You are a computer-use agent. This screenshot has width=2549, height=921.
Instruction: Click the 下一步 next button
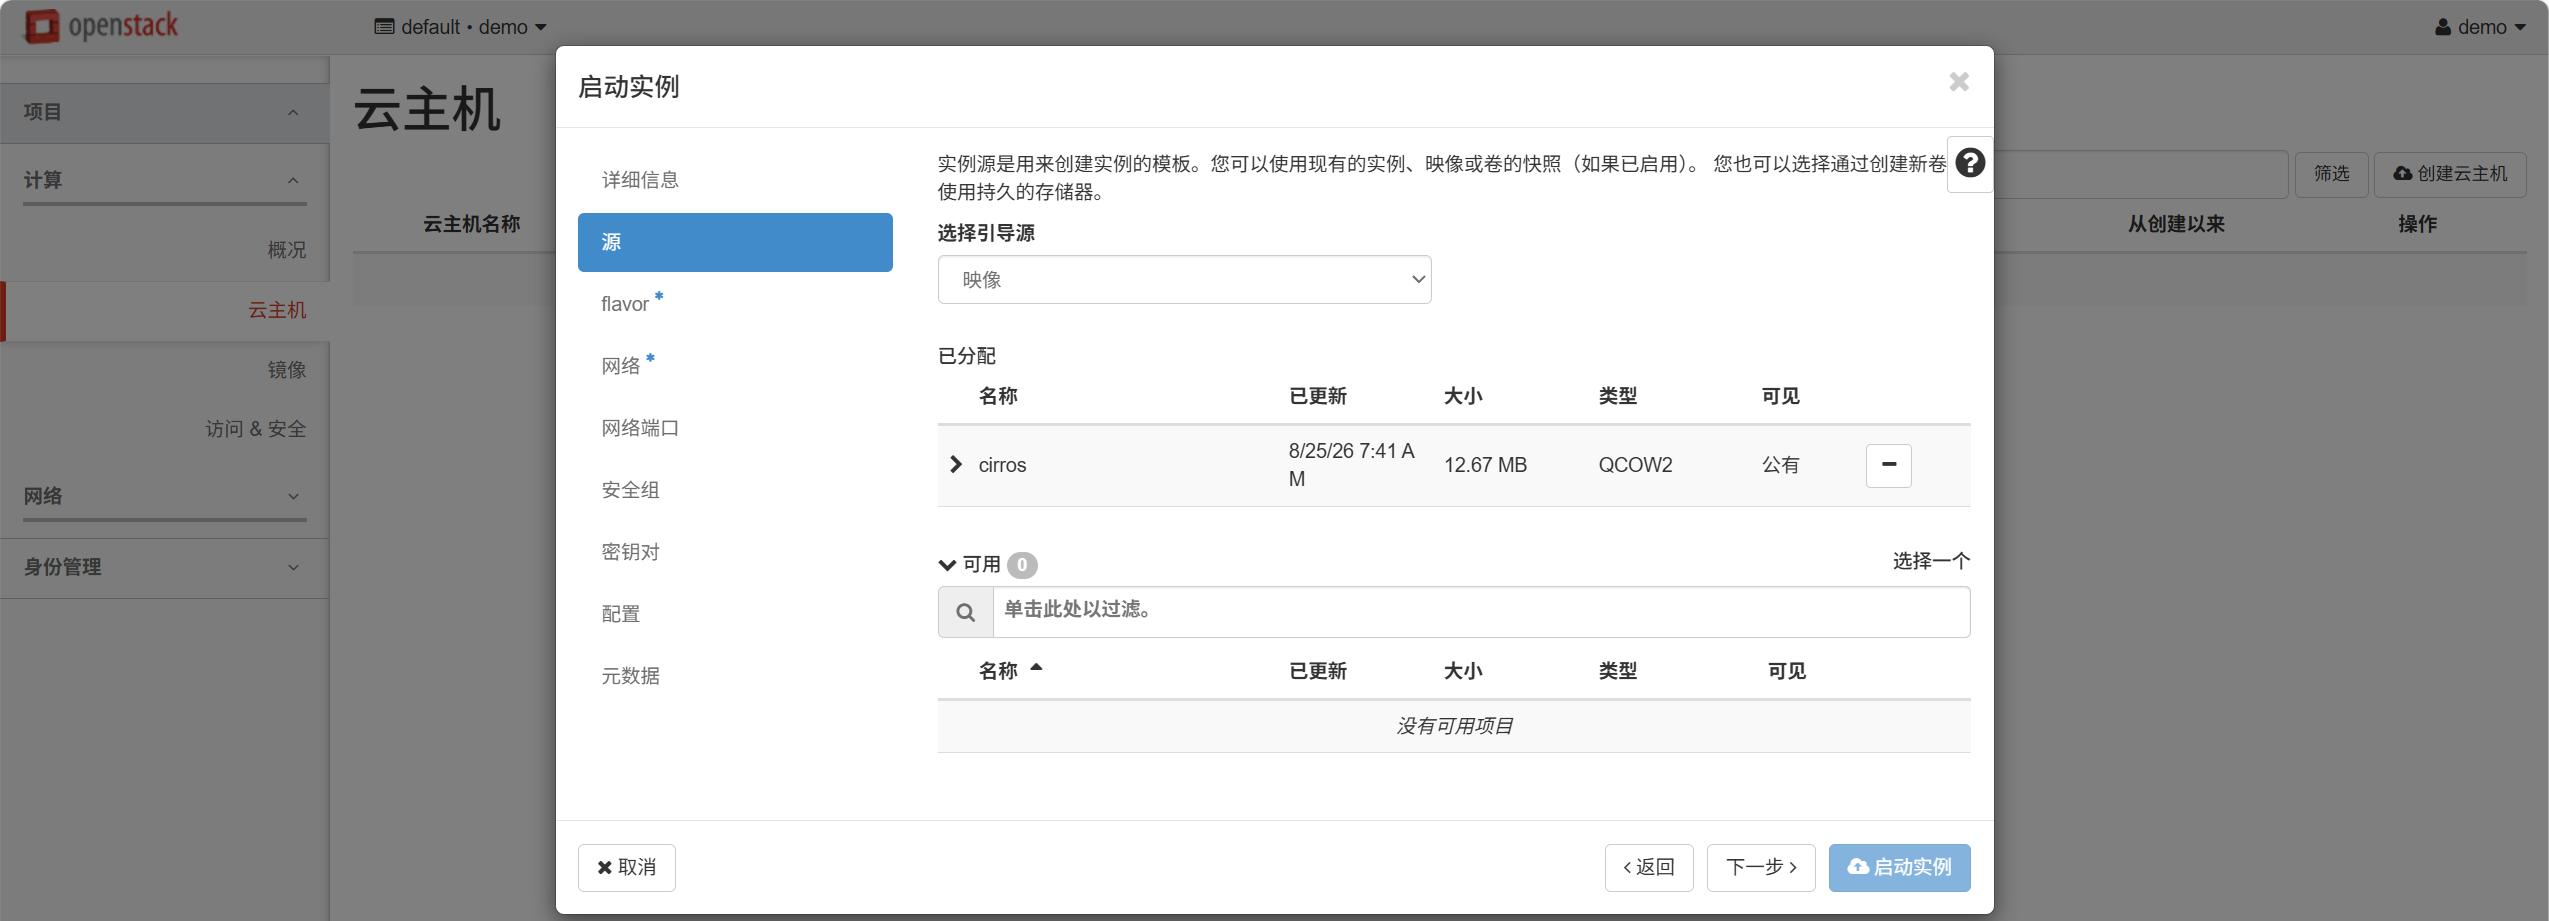[1761, 867]
